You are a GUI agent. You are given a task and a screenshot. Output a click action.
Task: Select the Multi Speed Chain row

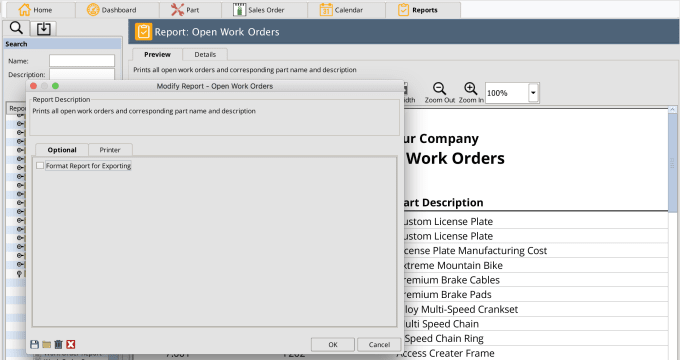coord(535,324)
